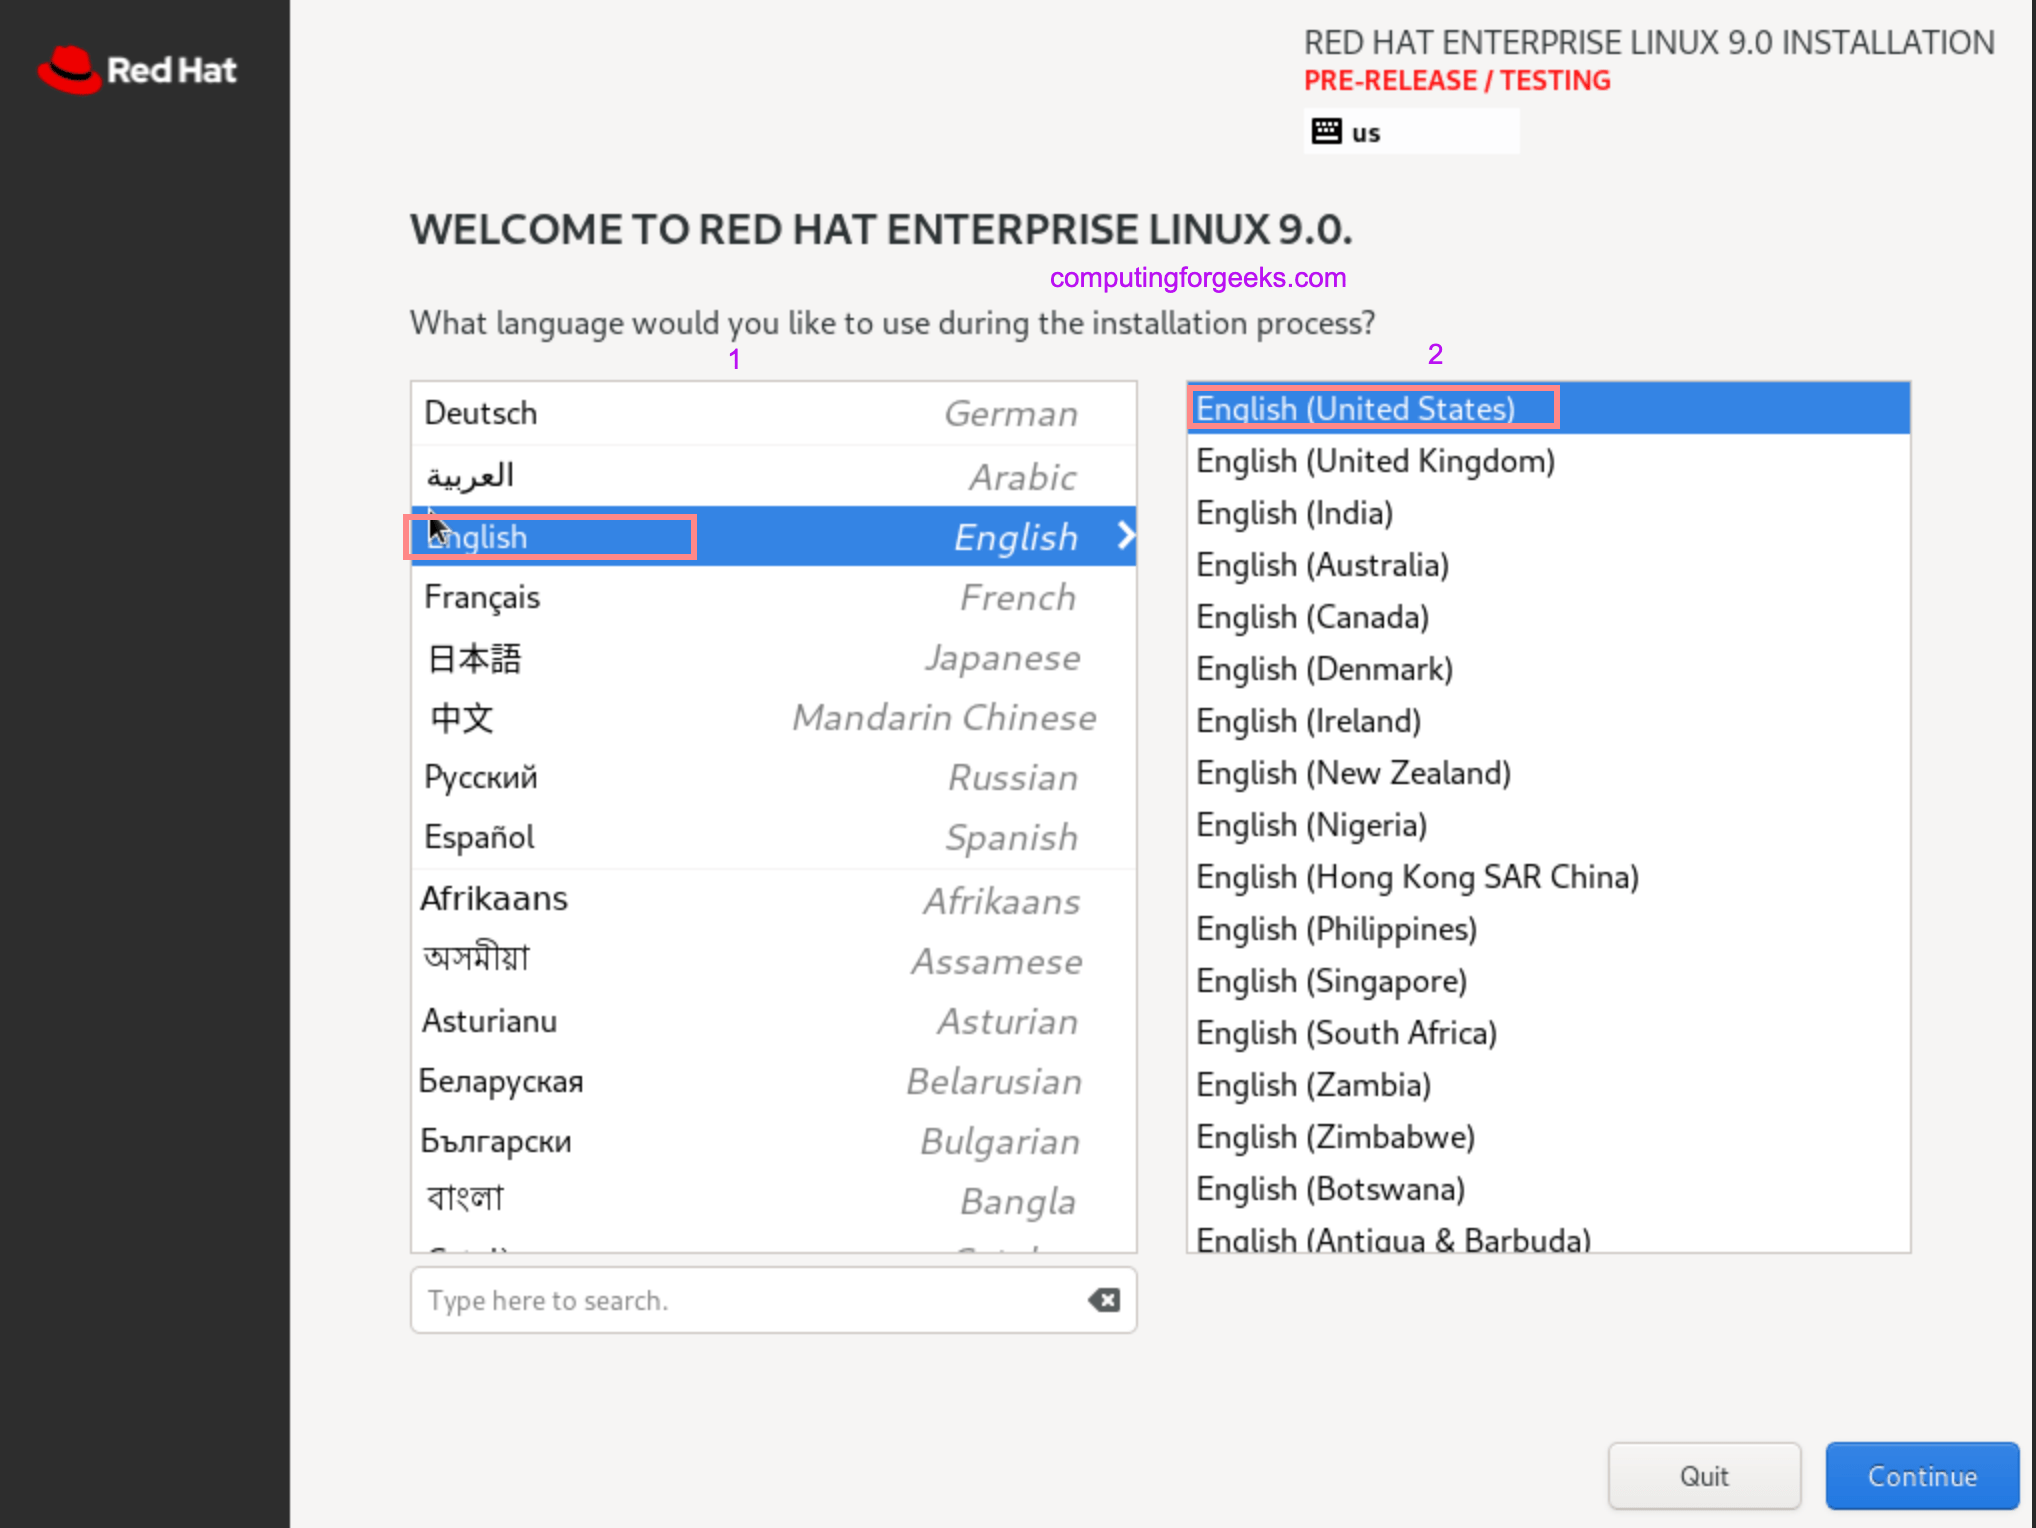The image size is (2036, 1528).
Task: Choose English (Canada) locale
Action: 1548,617
